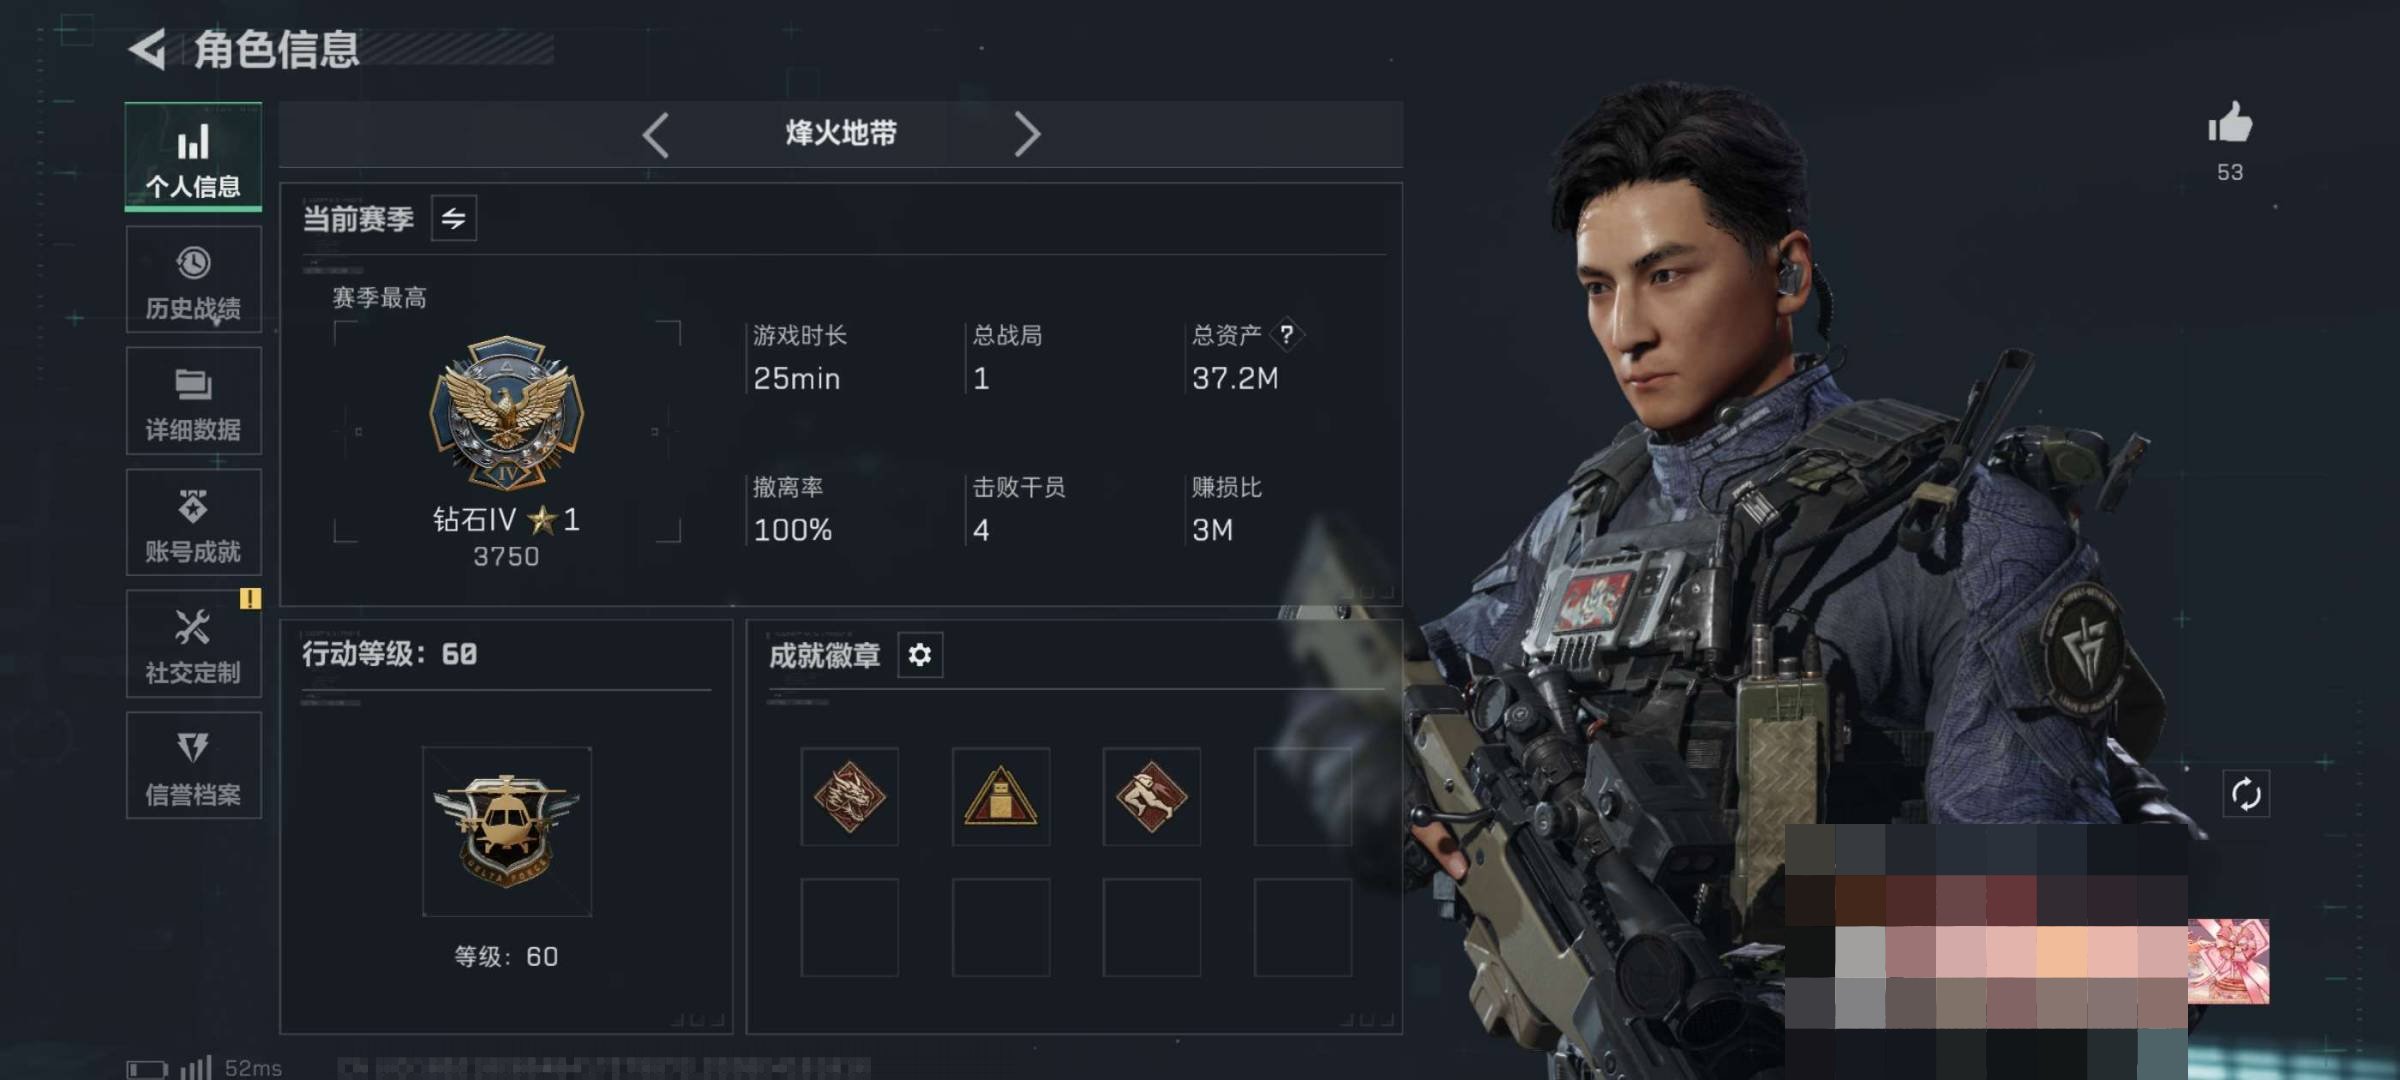Open the helicopter level 60 badge

click(507, 831)
